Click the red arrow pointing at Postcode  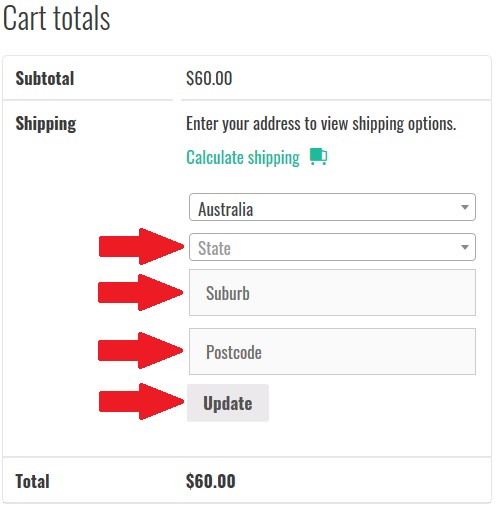click(140, 350)
